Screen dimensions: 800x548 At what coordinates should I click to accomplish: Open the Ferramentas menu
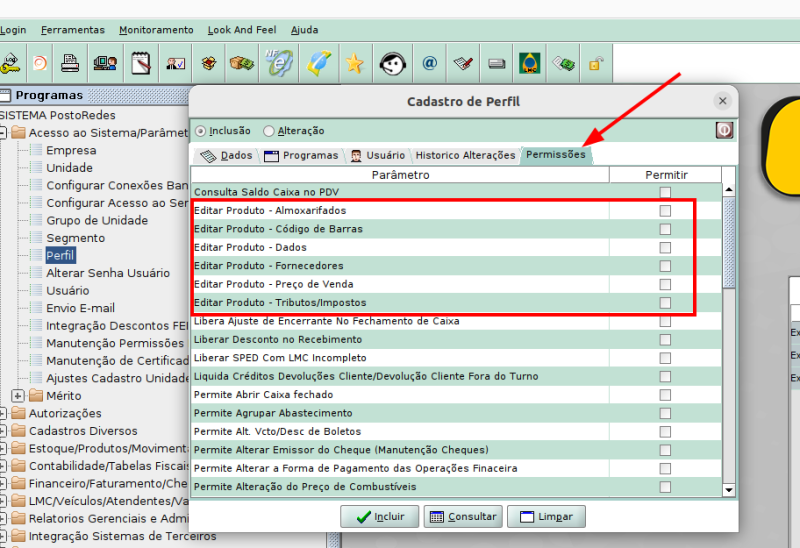(72, 30)
